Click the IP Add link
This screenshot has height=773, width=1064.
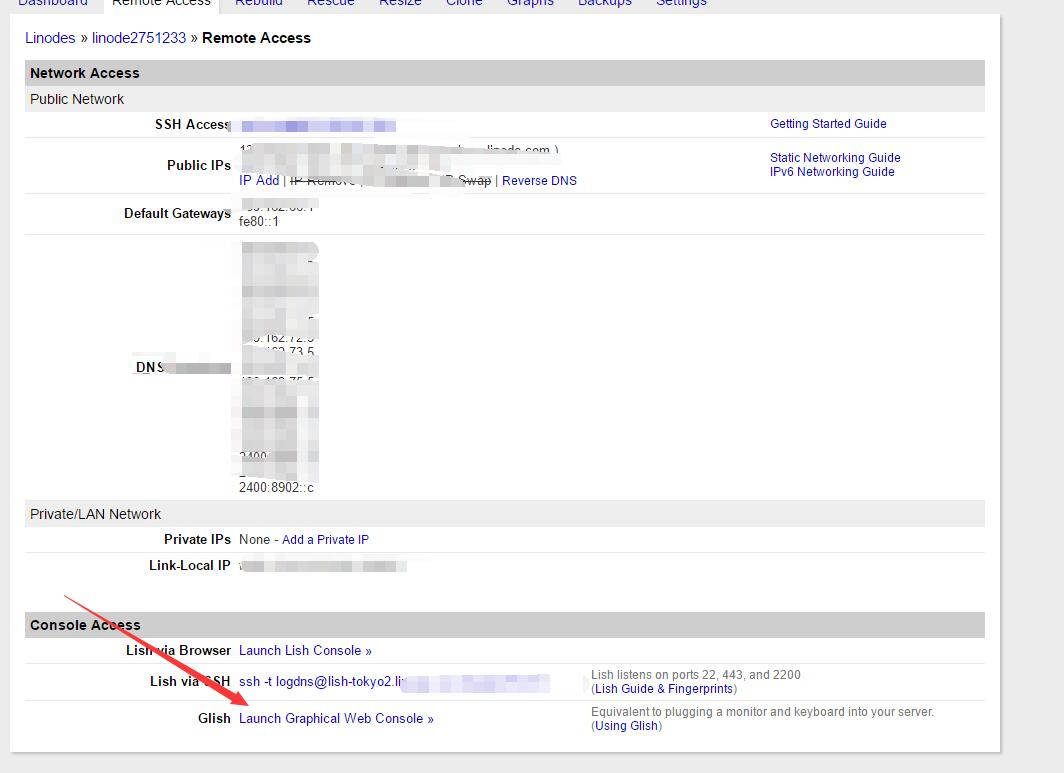pos(259,181)
